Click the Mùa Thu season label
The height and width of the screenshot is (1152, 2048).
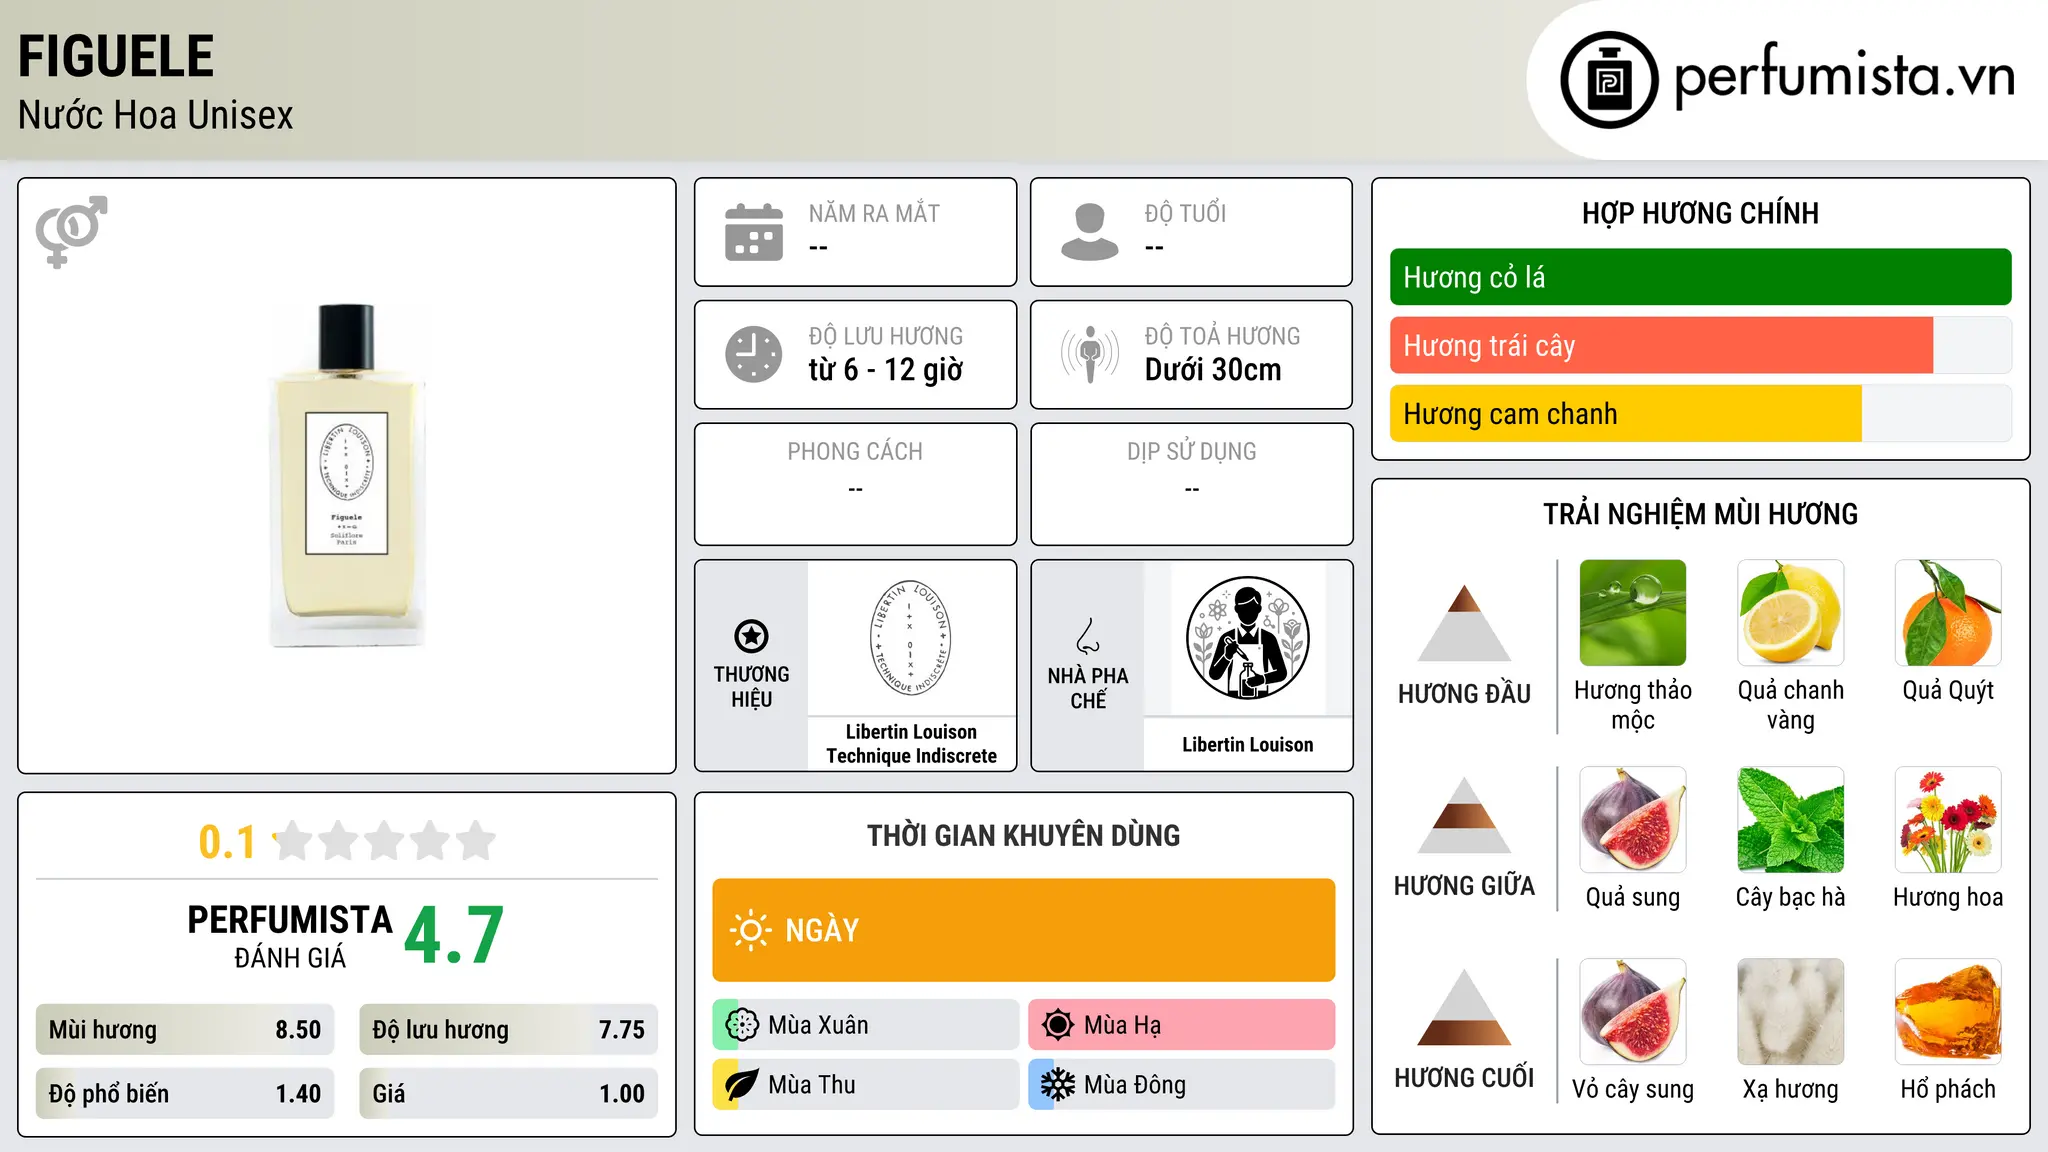[x=811, y=1085]
